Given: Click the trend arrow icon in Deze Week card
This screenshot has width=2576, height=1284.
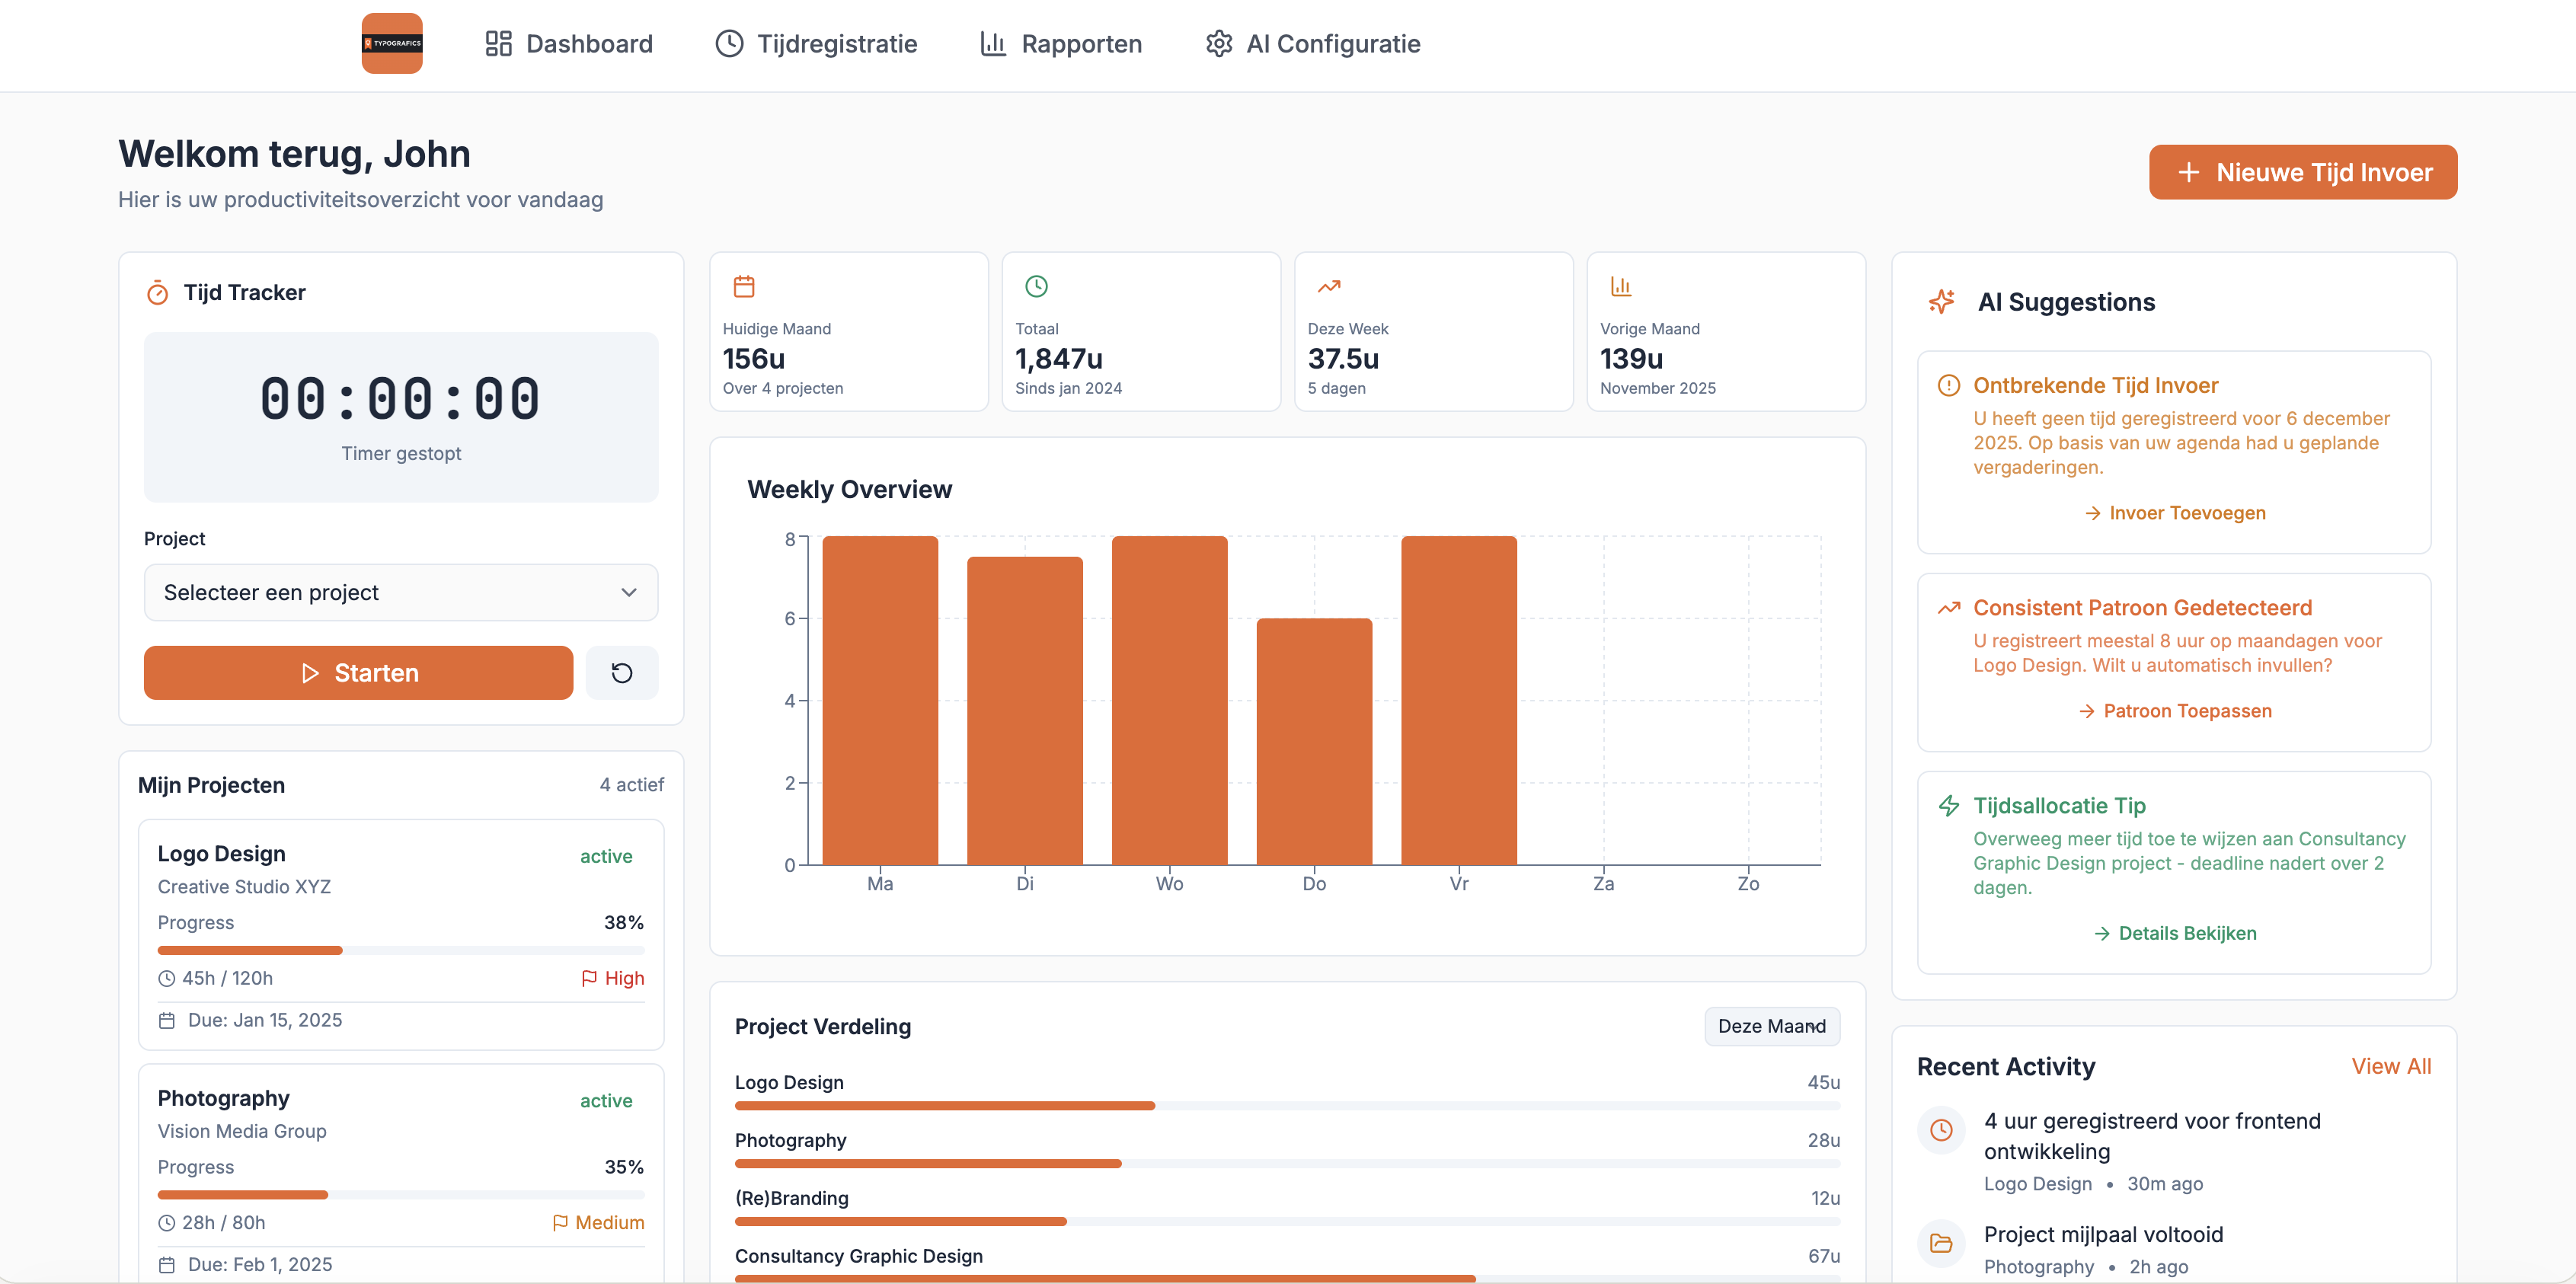Looking at the screenshot, I should coord(1328,287).
